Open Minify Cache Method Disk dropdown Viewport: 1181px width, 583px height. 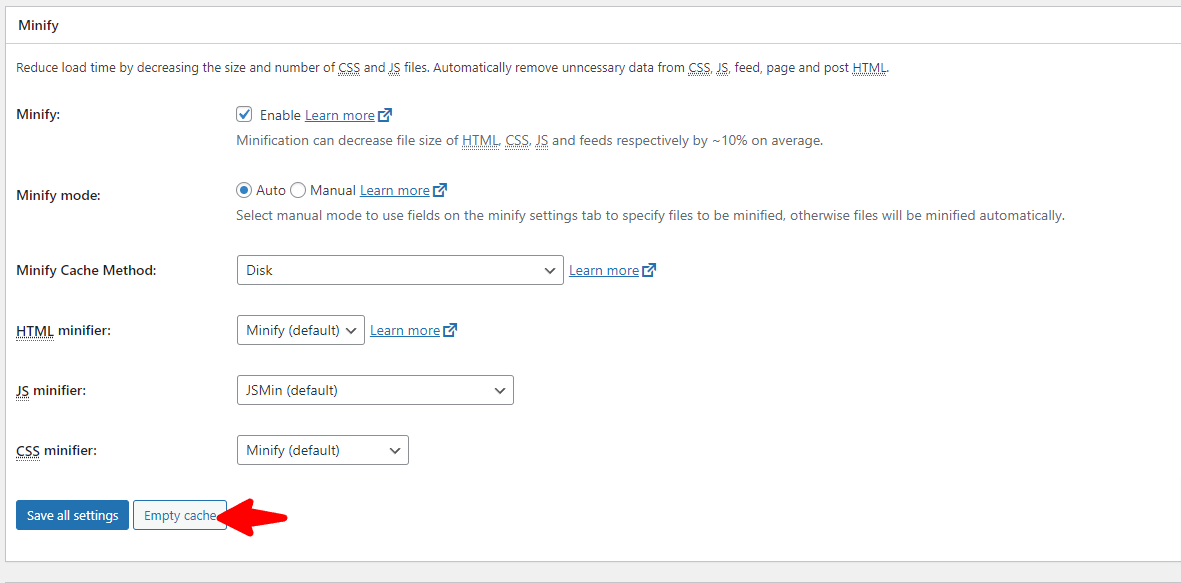click(x=400, y=270)
